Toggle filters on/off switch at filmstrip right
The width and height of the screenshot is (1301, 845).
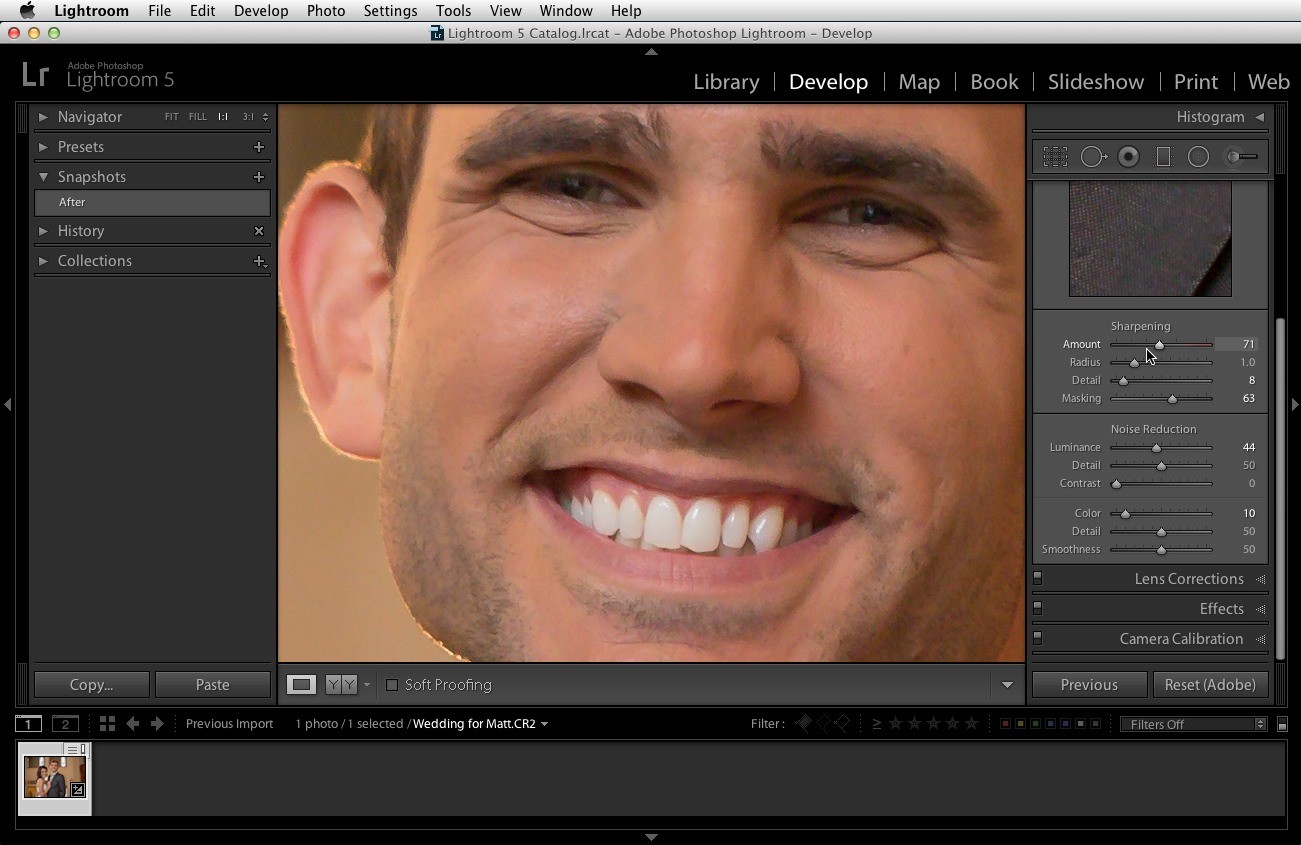1282,724
